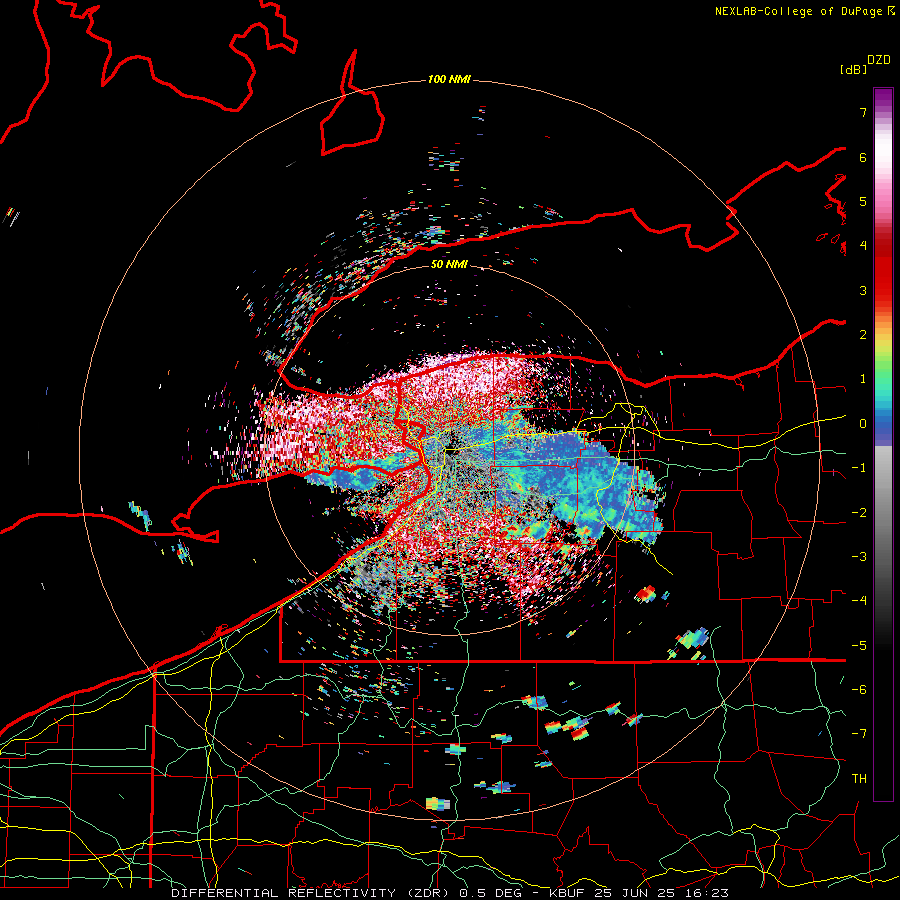
Task: Click the 1 tick label on the color scale
Action: (863, 379)
